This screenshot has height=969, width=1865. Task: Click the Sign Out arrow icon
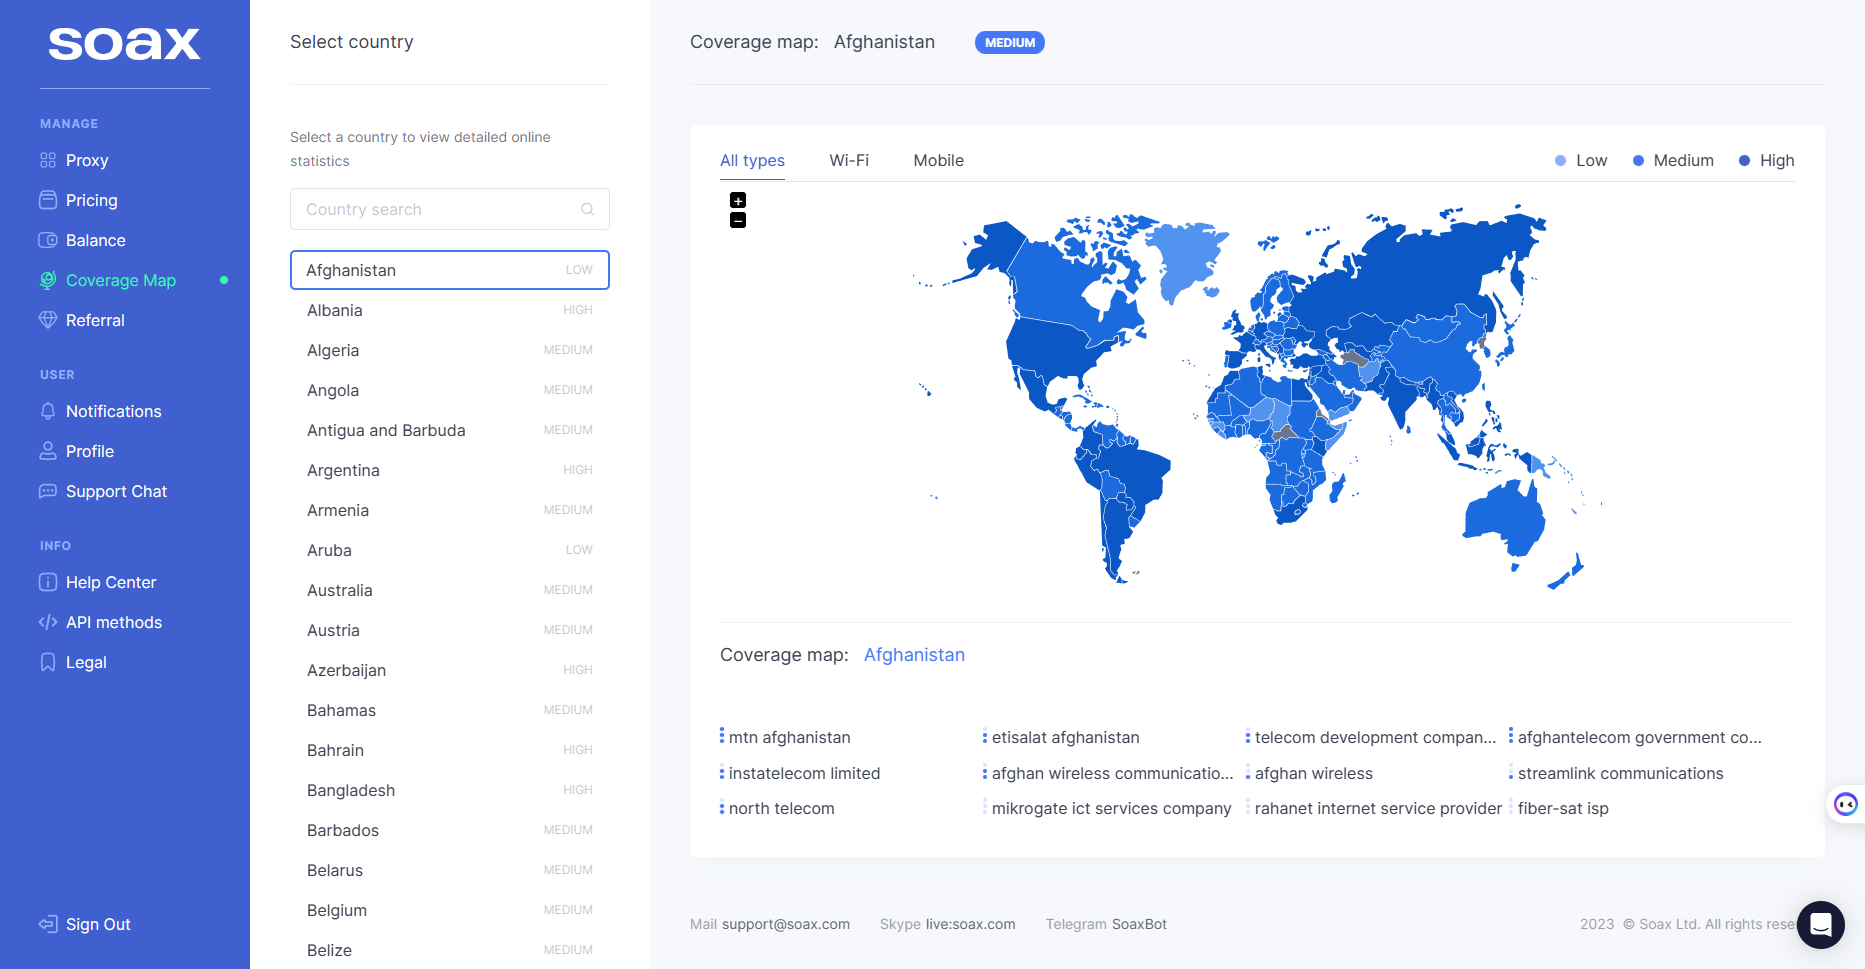coord(48,924)
